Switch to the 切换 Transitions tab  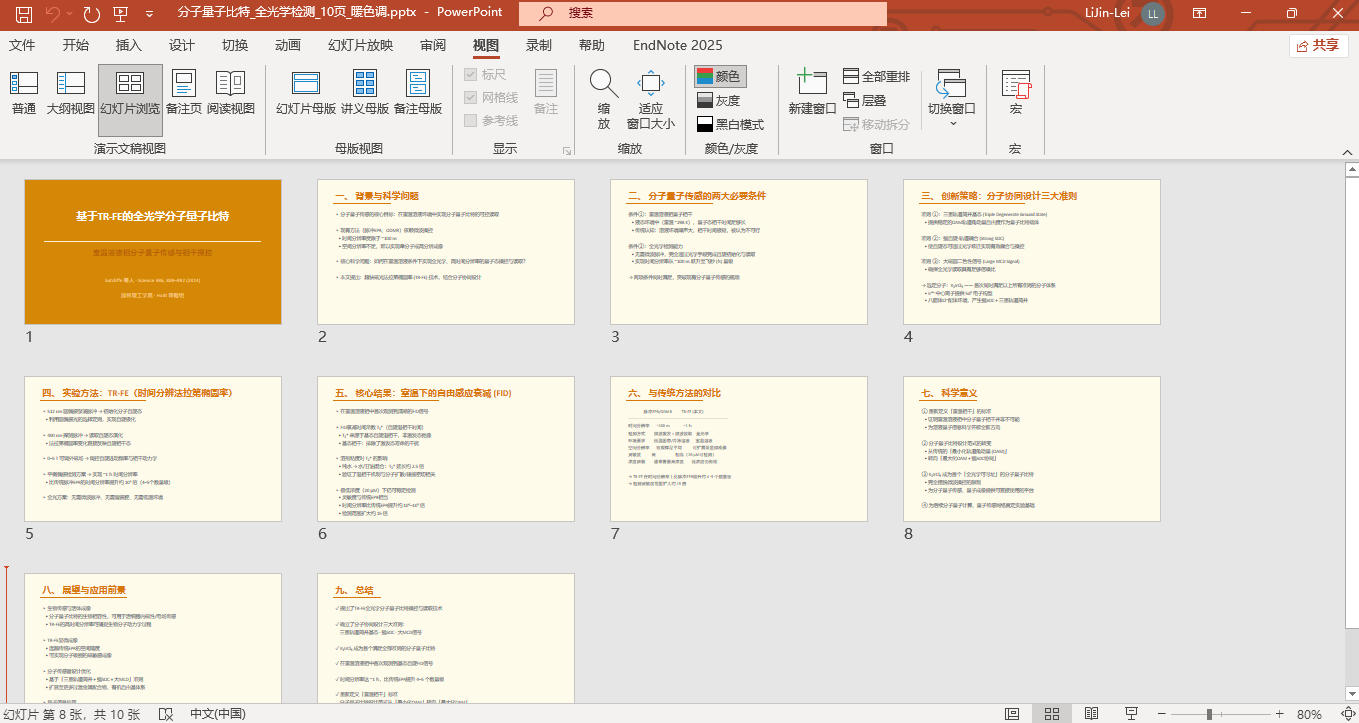234,45
